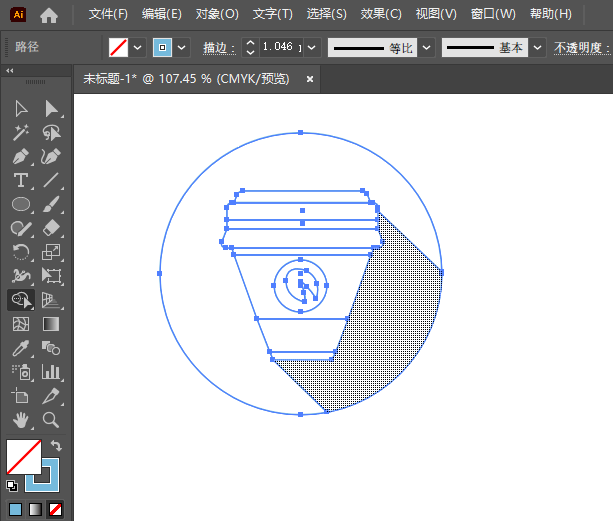Viewport: 613px width, 521px height.
Task: Click the stroke swatch in control bar
Action: click(x=162, y=48)
